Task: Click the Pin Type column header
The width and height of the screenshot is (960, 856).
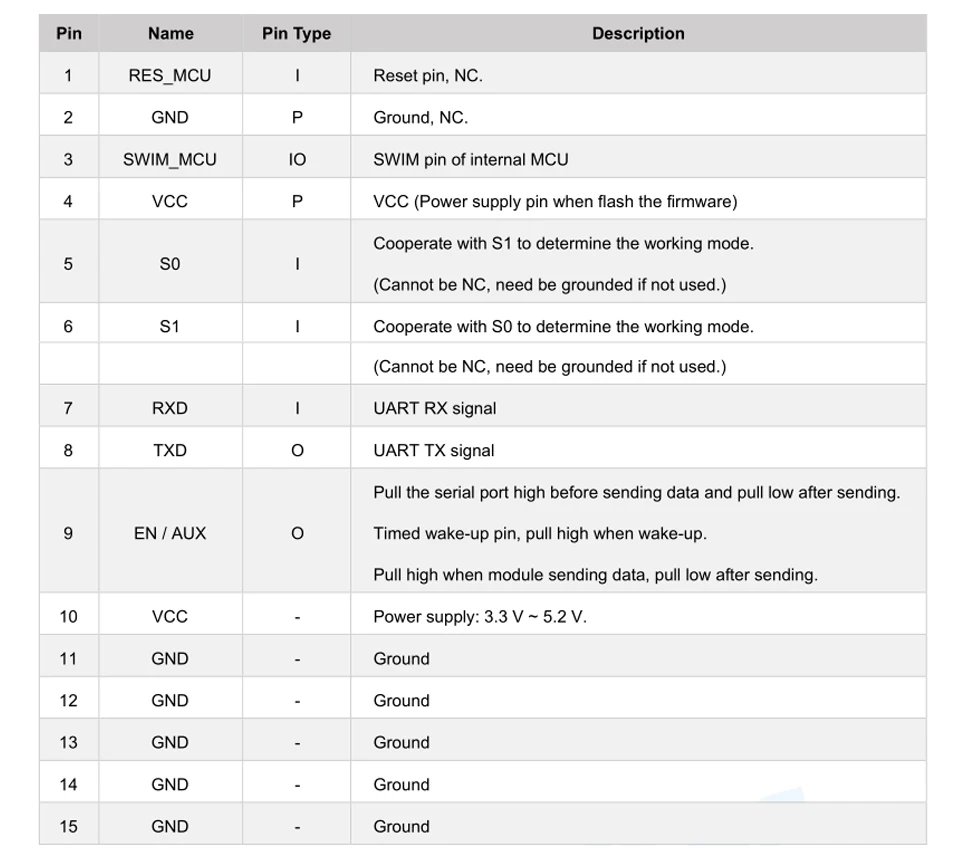Action: click(x=296, y=33)
